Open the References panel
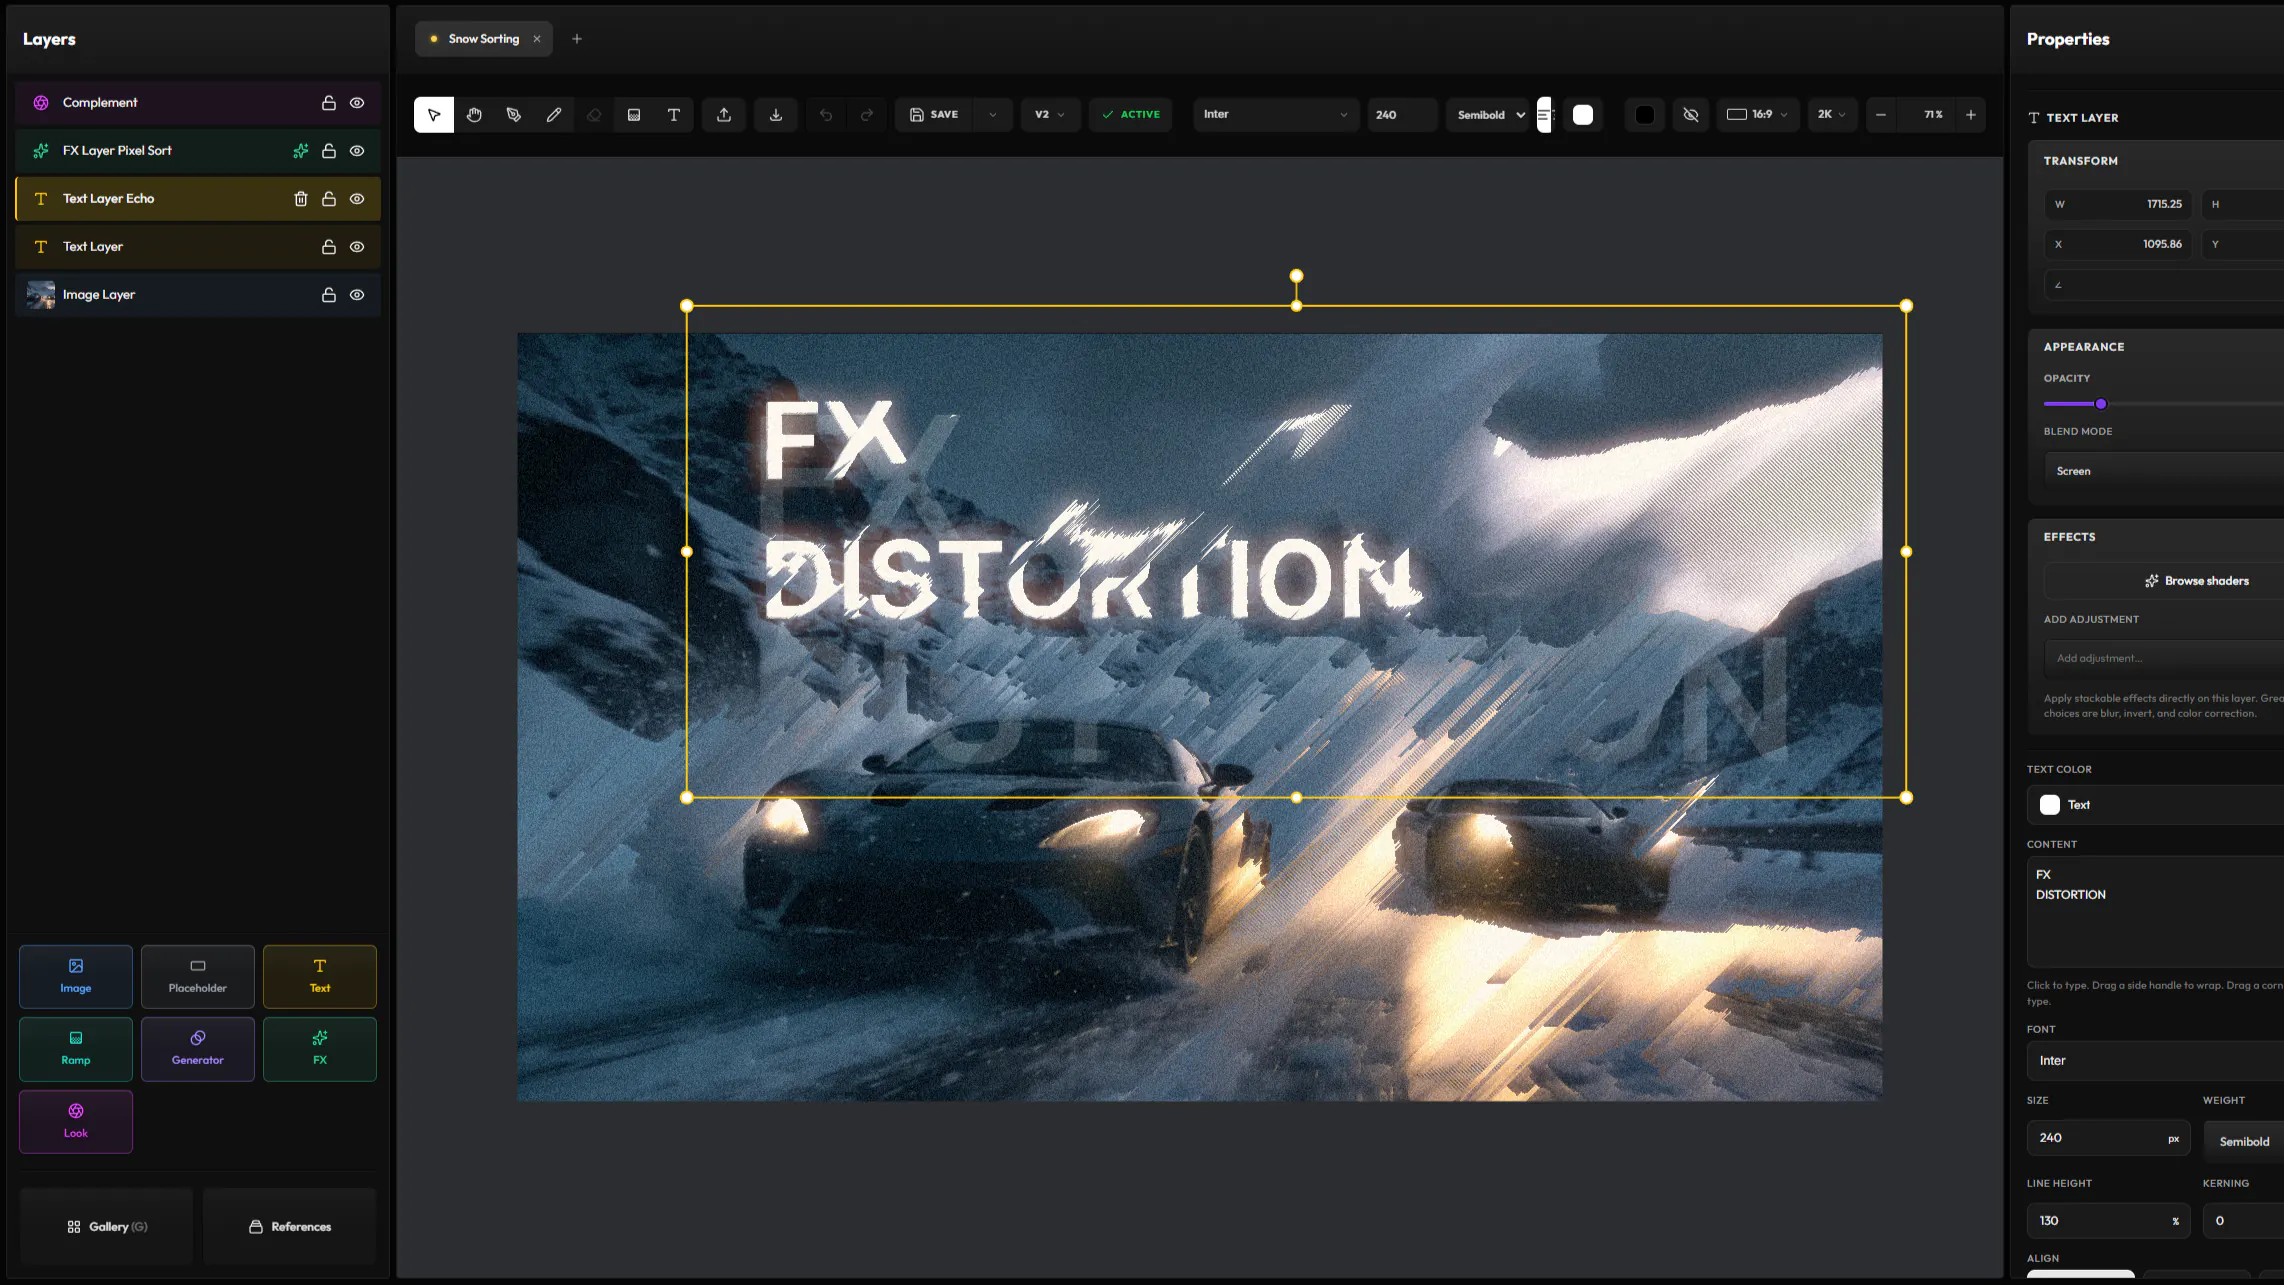 coord(290,1227)
